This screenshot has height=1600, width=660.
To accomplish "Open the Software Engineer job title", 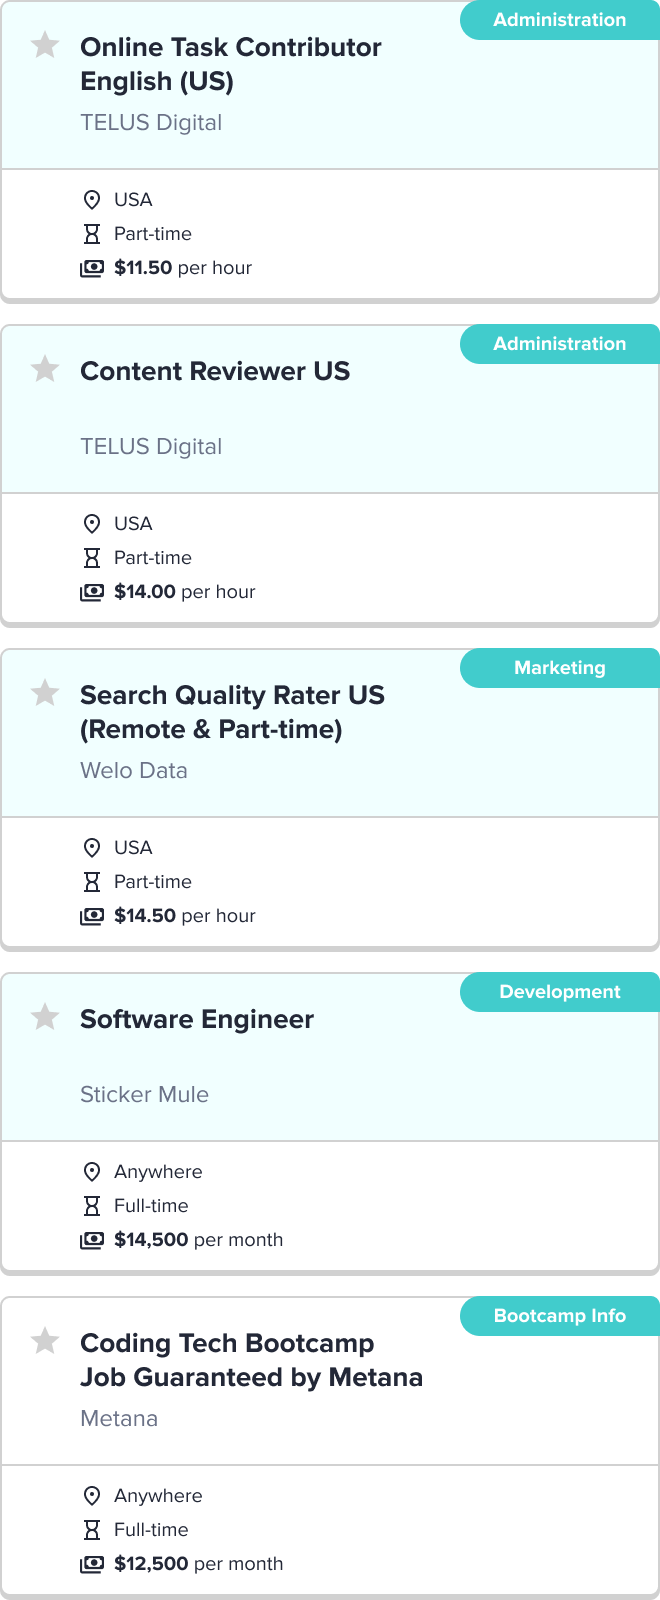I will [197, 1019].
